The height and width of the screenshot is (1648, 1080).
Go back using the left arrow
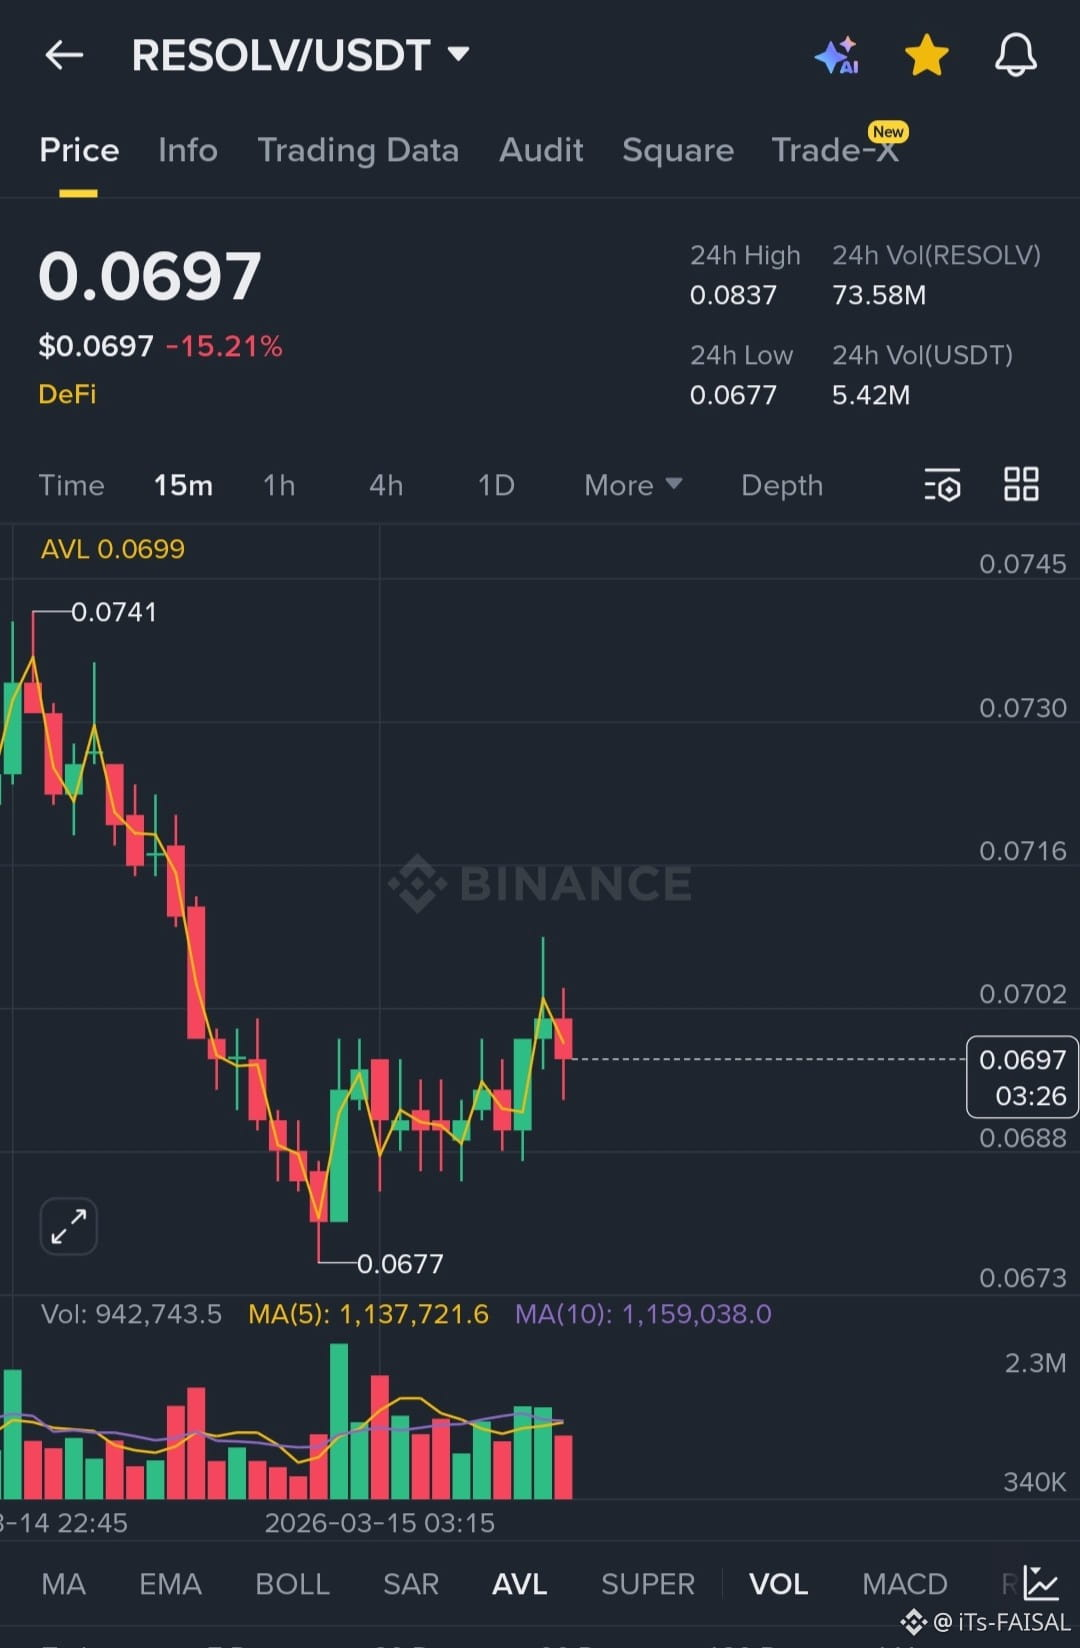click(64, 55)
